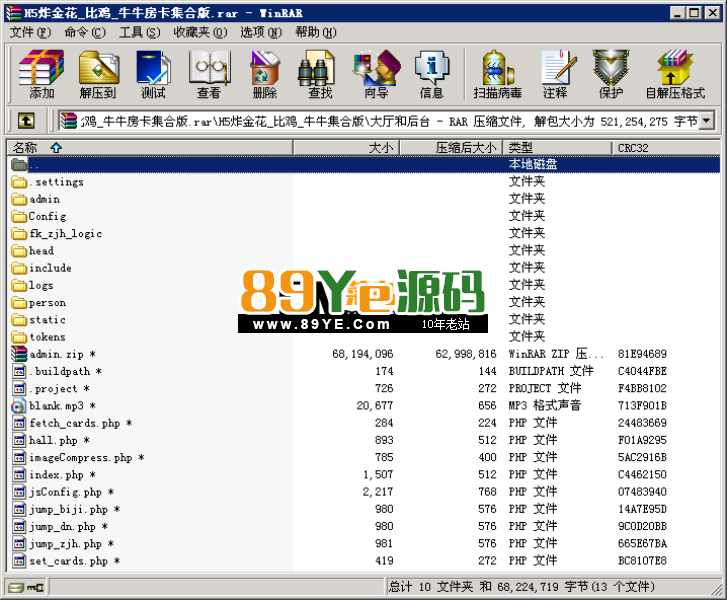This screenshot has width=727, height=600.
Task: Open the File (文件) menu
Action: pyautogui.click(x=30, y=32)
